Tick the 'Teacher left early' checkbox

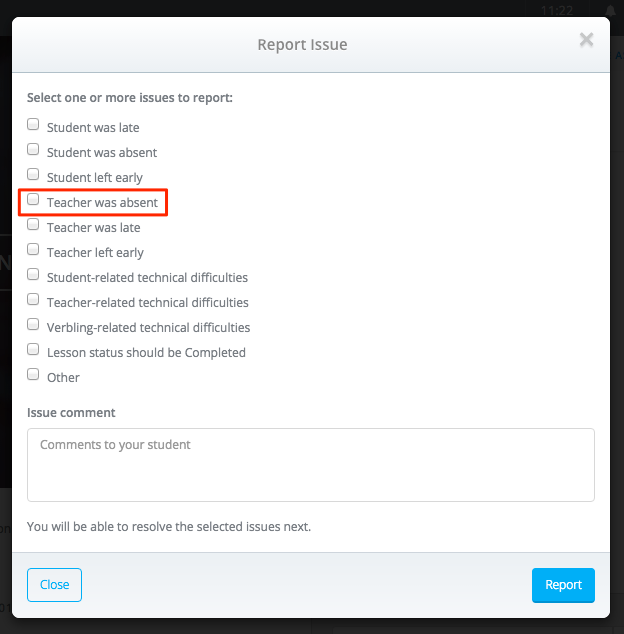(x=33, y=249)
